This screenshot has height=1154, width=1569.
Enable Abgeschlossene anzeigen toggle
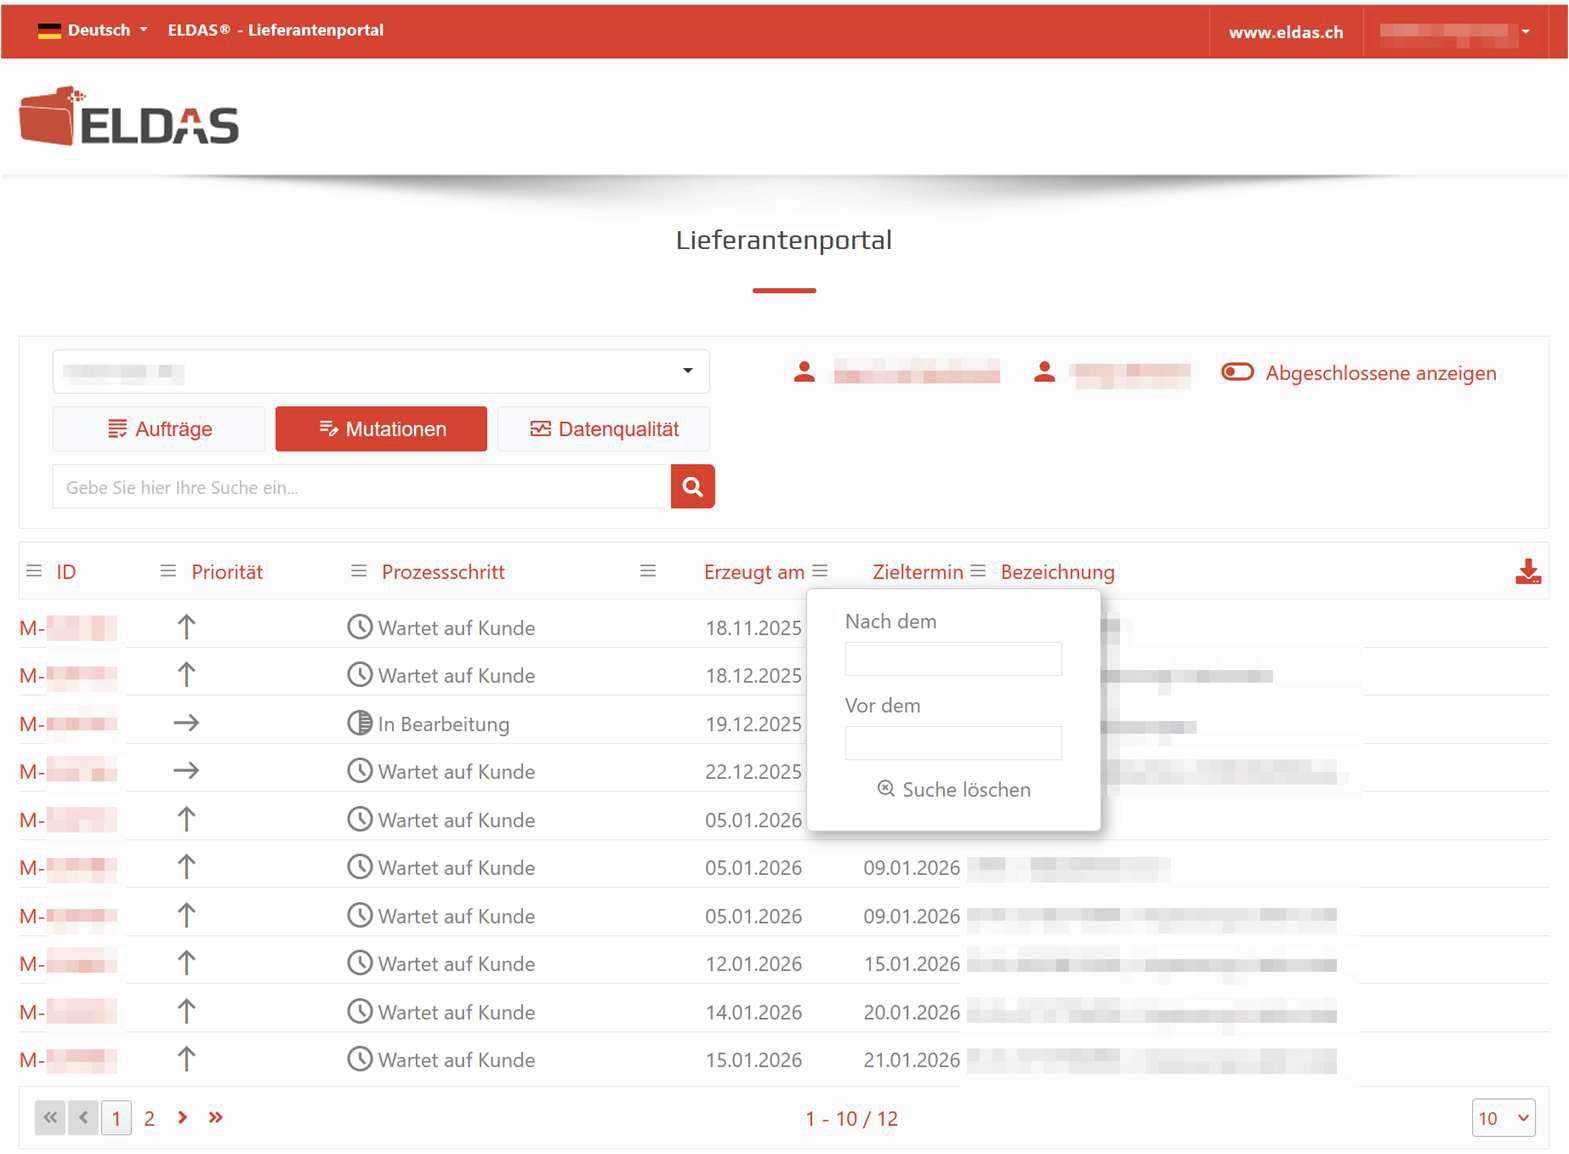(1237, 372)
